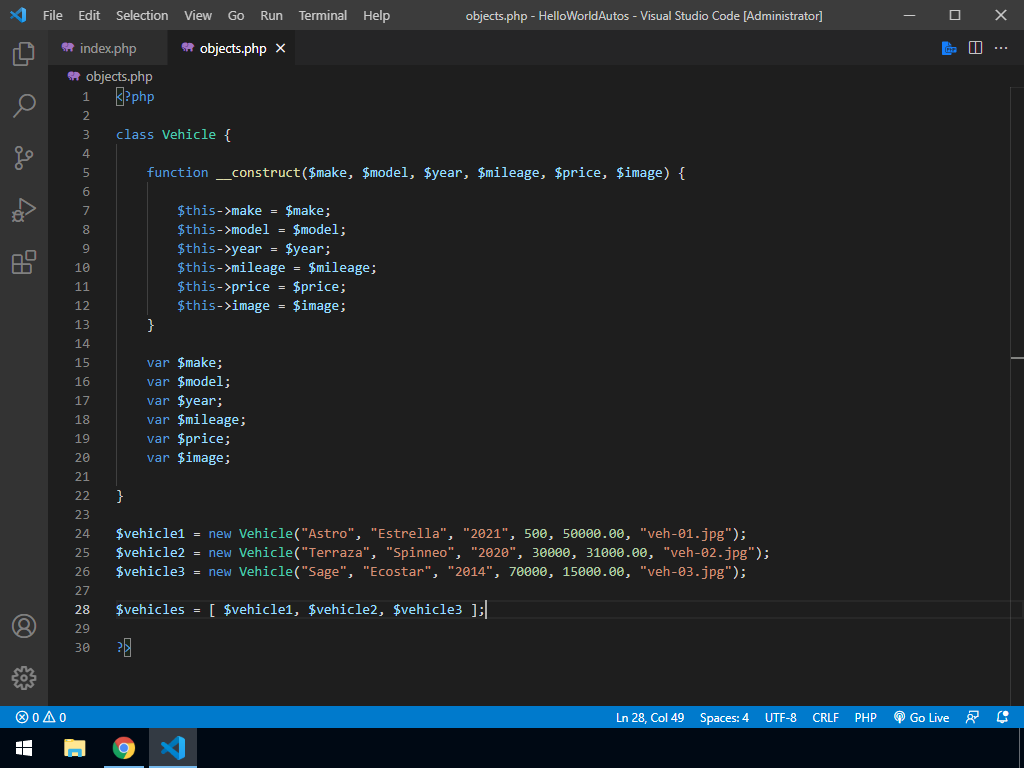Click the Split Editor Right icon
This screenshot has height=768, width=1024.
pyautogui.click(x=975, y=48)
